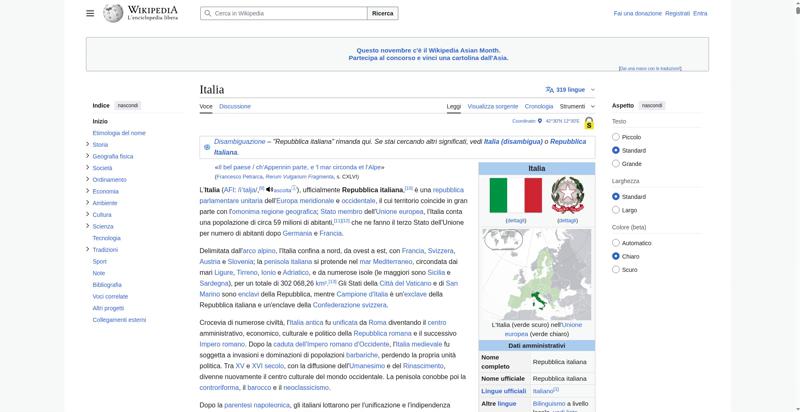Open the Strumenti dropdown menu
800x412 pixels.
click(x=575, y=106)
